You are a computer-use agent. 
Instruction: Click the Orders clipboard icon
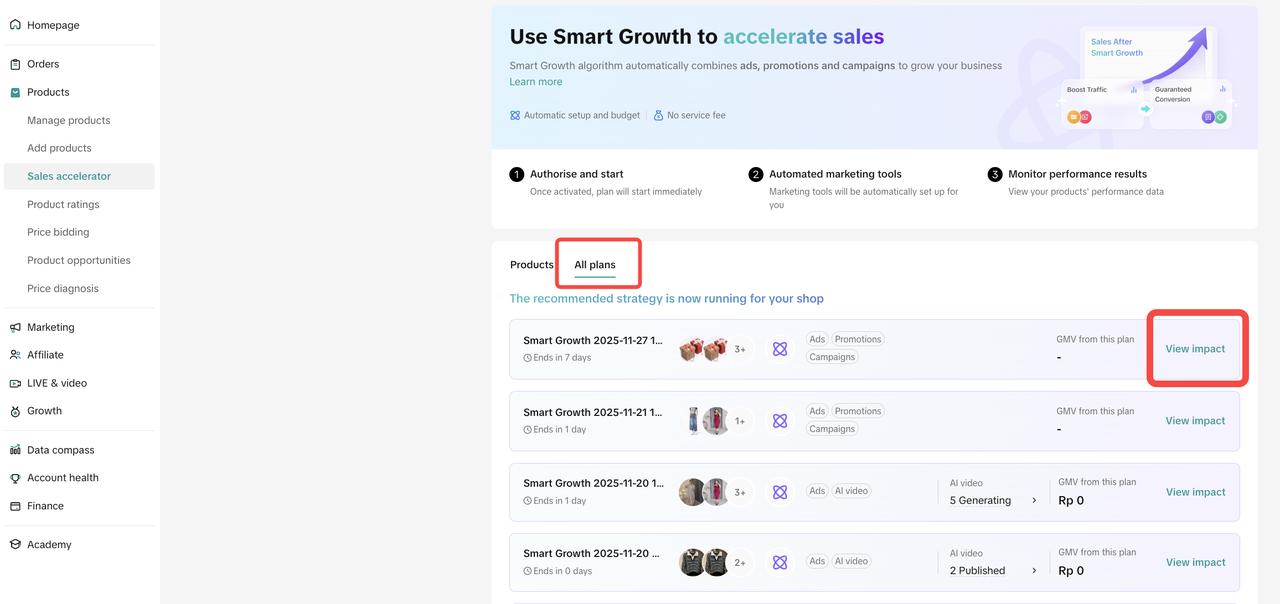(x=15, y=64)
